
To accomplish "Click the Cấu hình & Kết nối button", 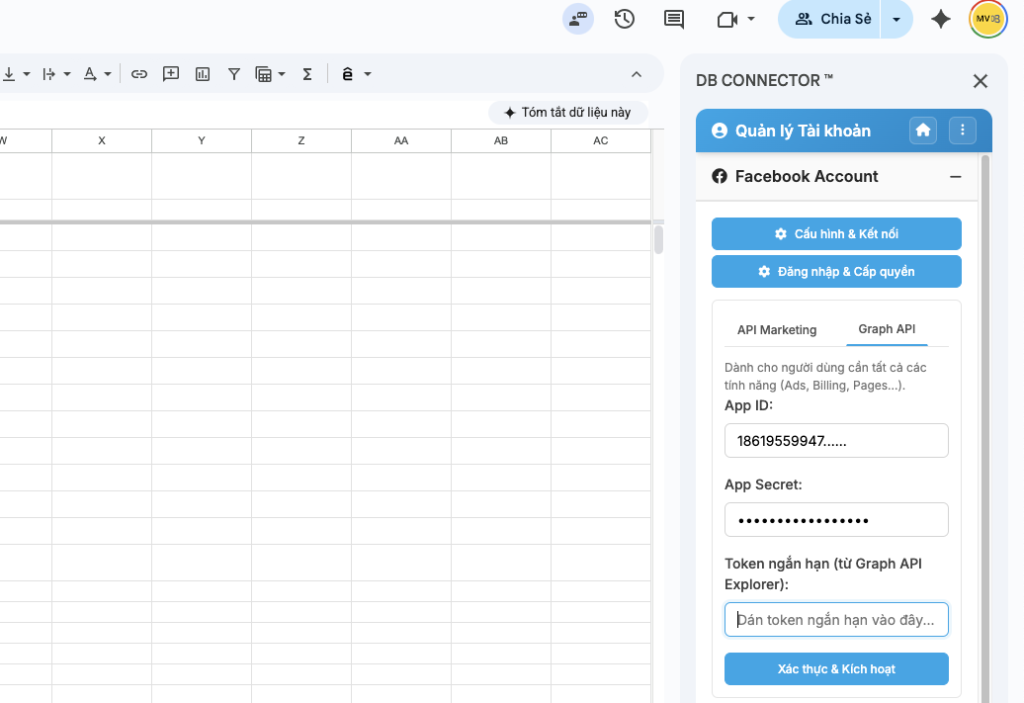I will point(836,234).
